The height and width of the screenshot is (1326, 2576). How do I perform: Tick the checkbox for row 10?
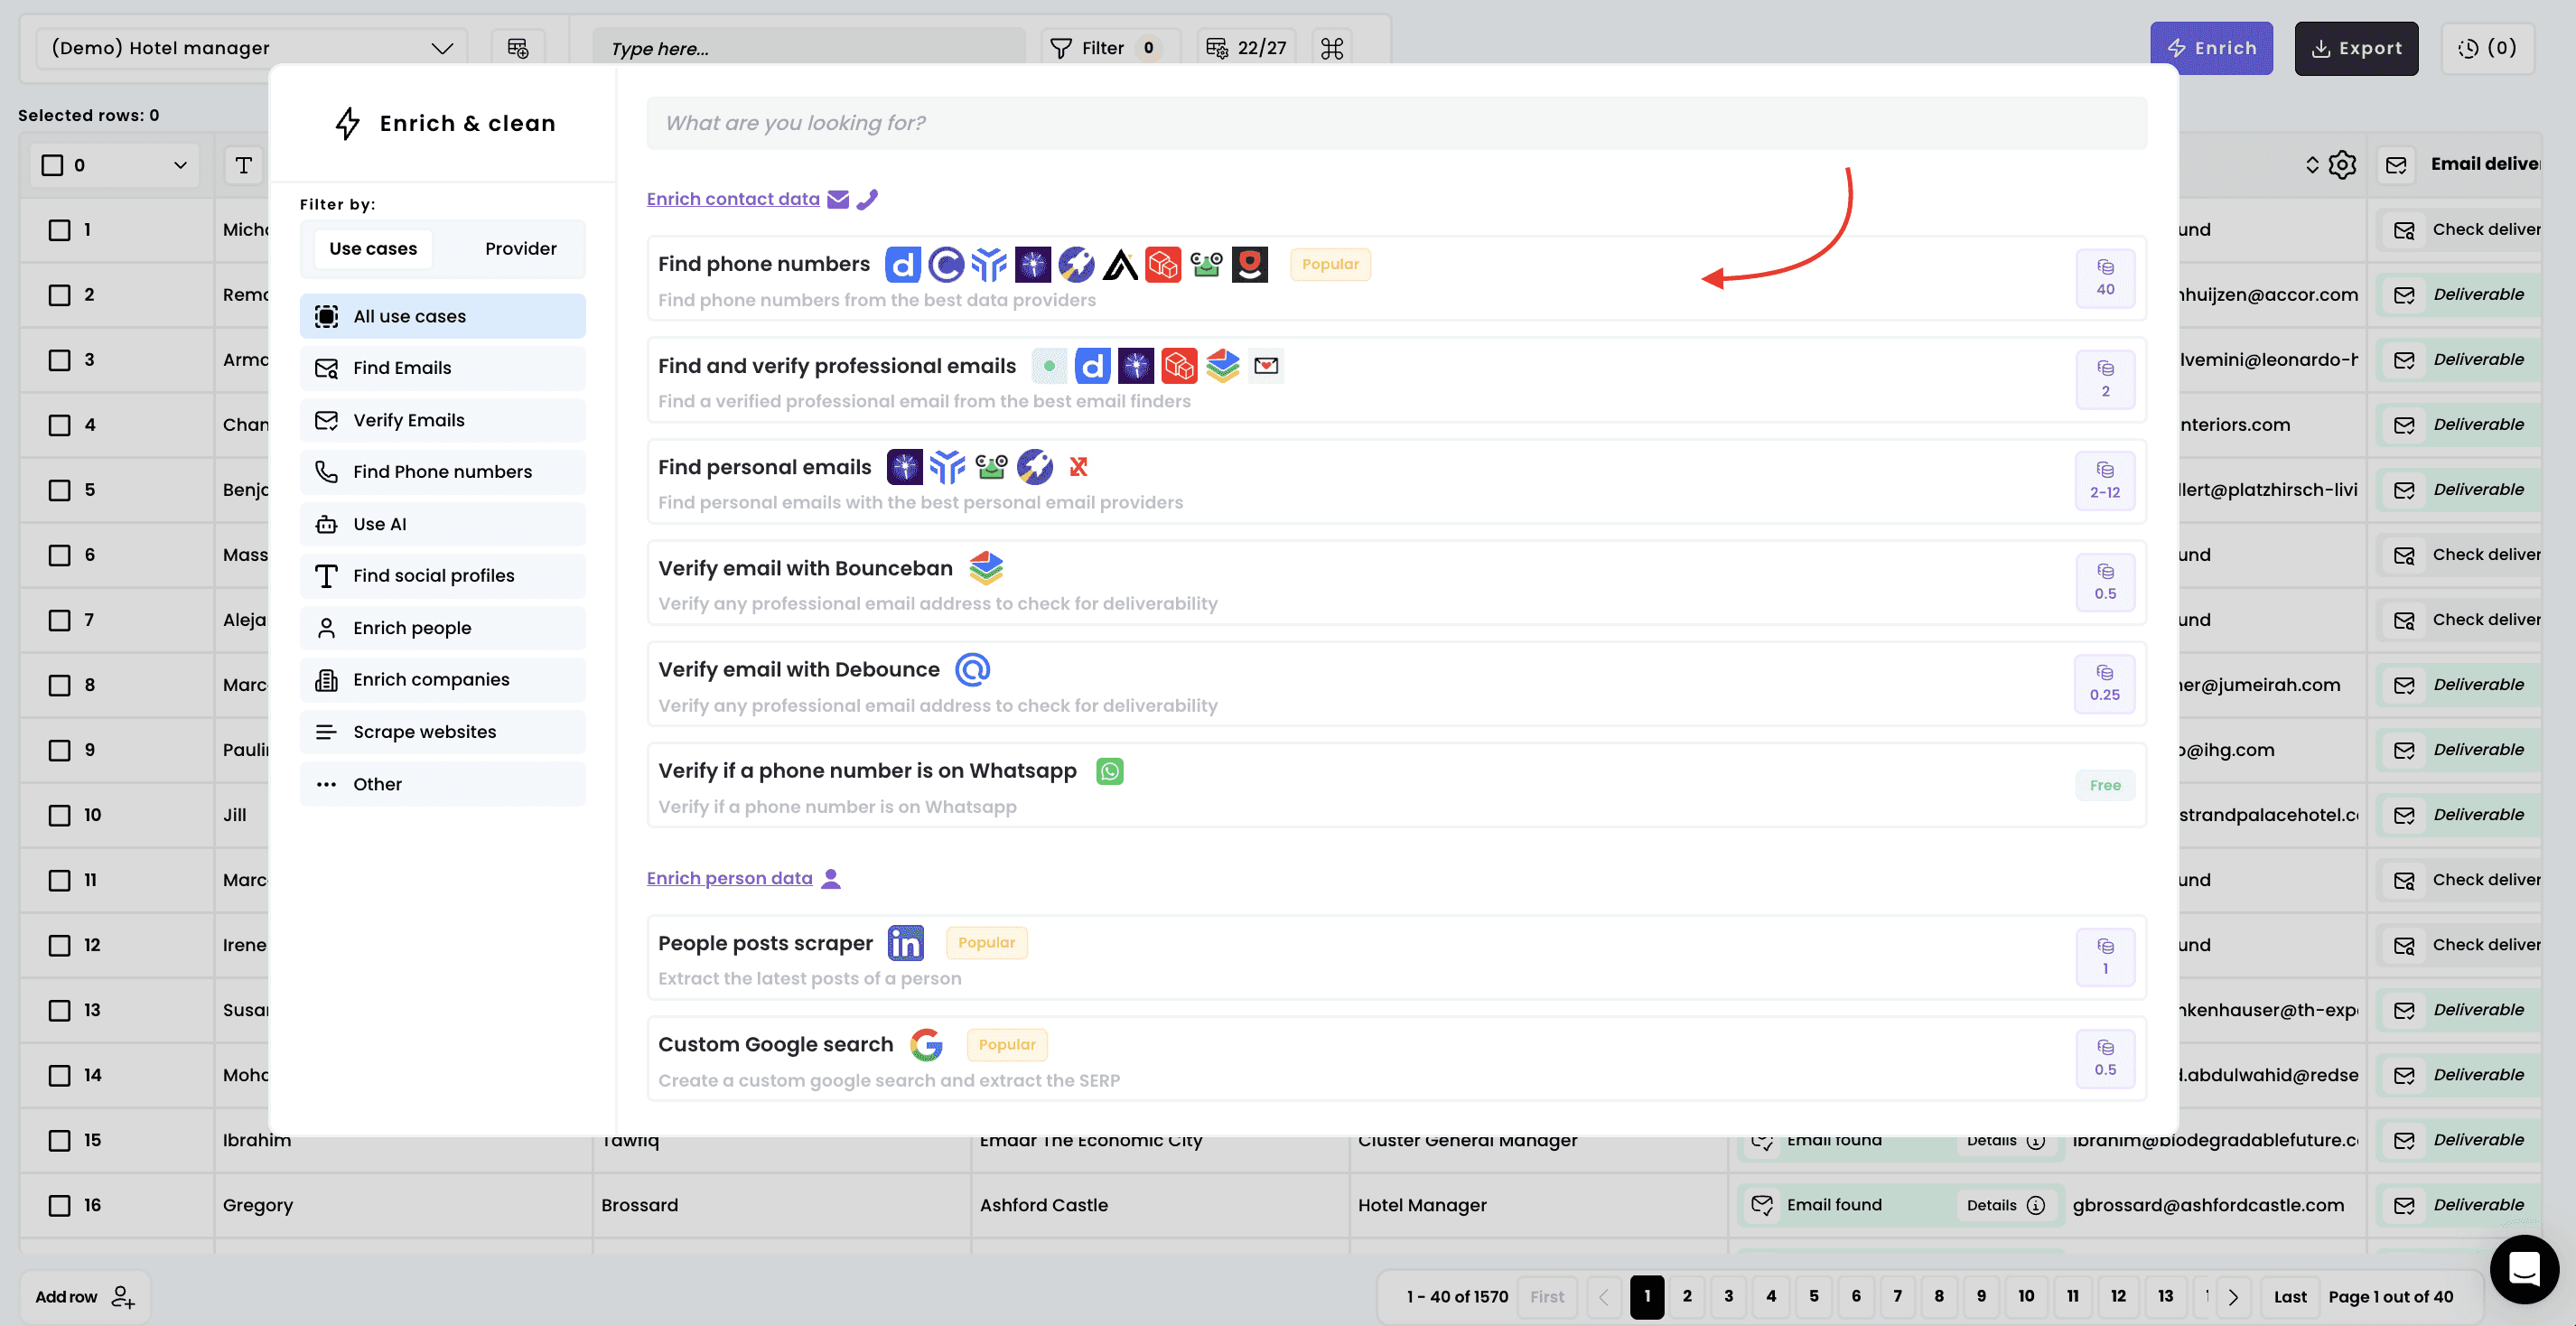60,815
